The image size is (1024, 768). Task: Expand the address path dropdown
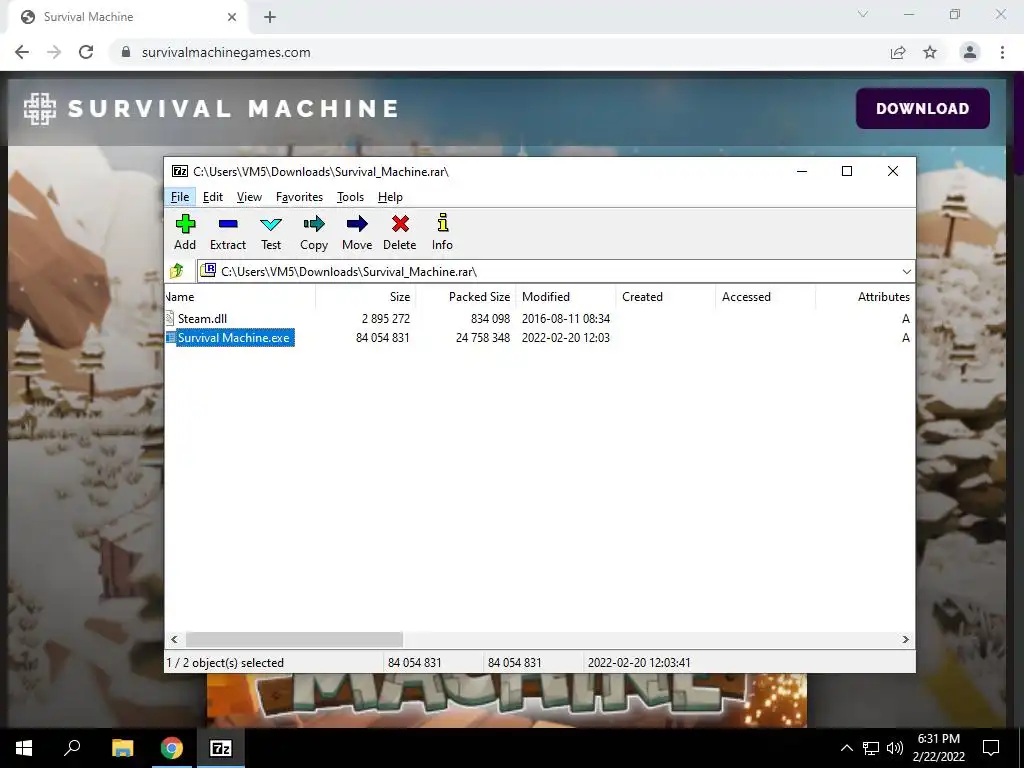[906, 272]
